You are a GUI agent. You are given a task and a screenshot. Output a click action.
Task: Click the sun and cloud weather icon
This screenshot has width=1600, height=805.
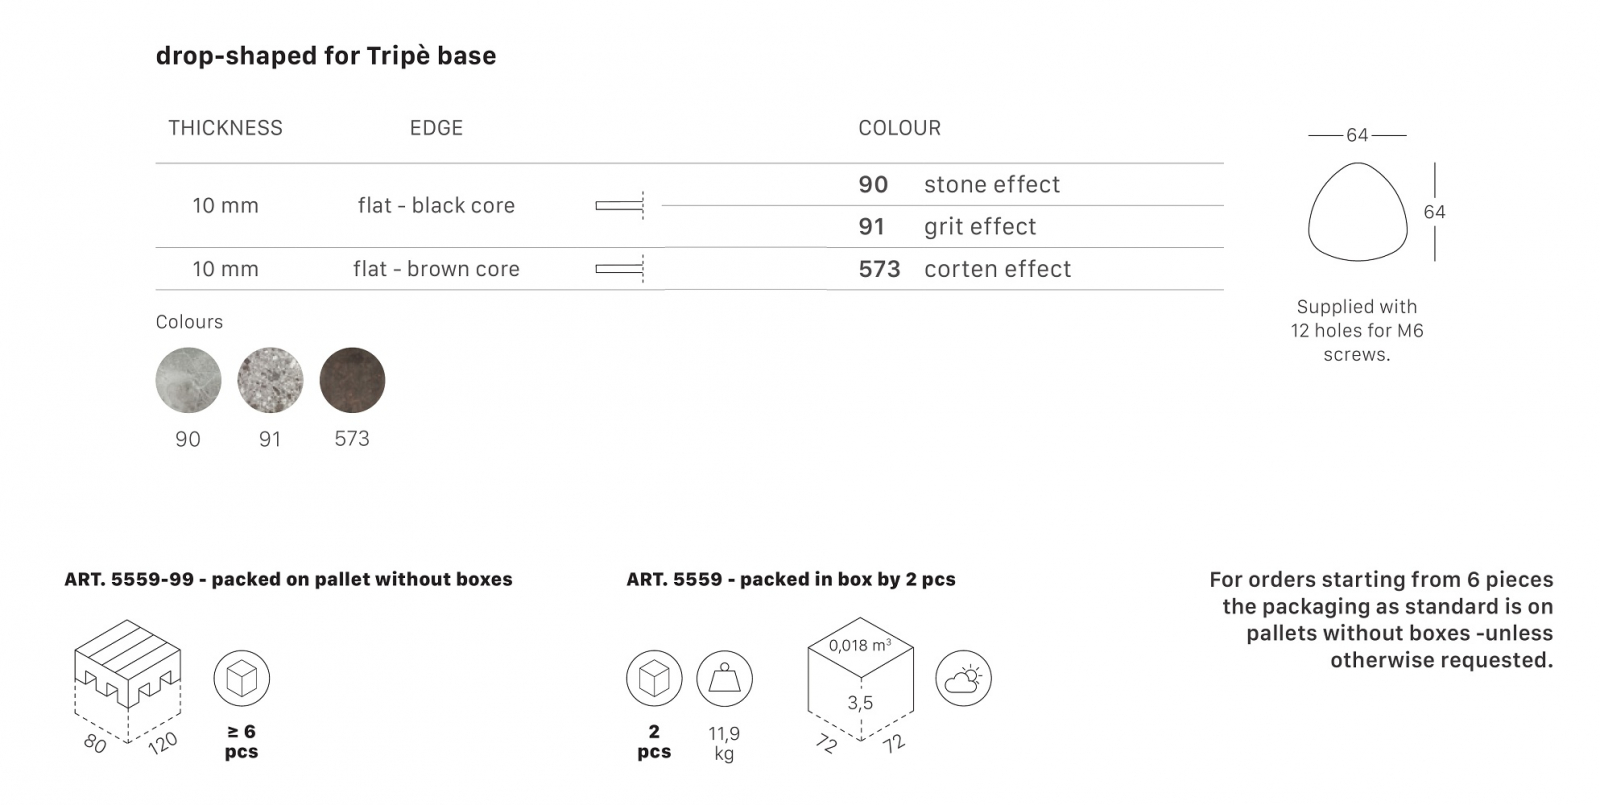click(x=963, y=678)
